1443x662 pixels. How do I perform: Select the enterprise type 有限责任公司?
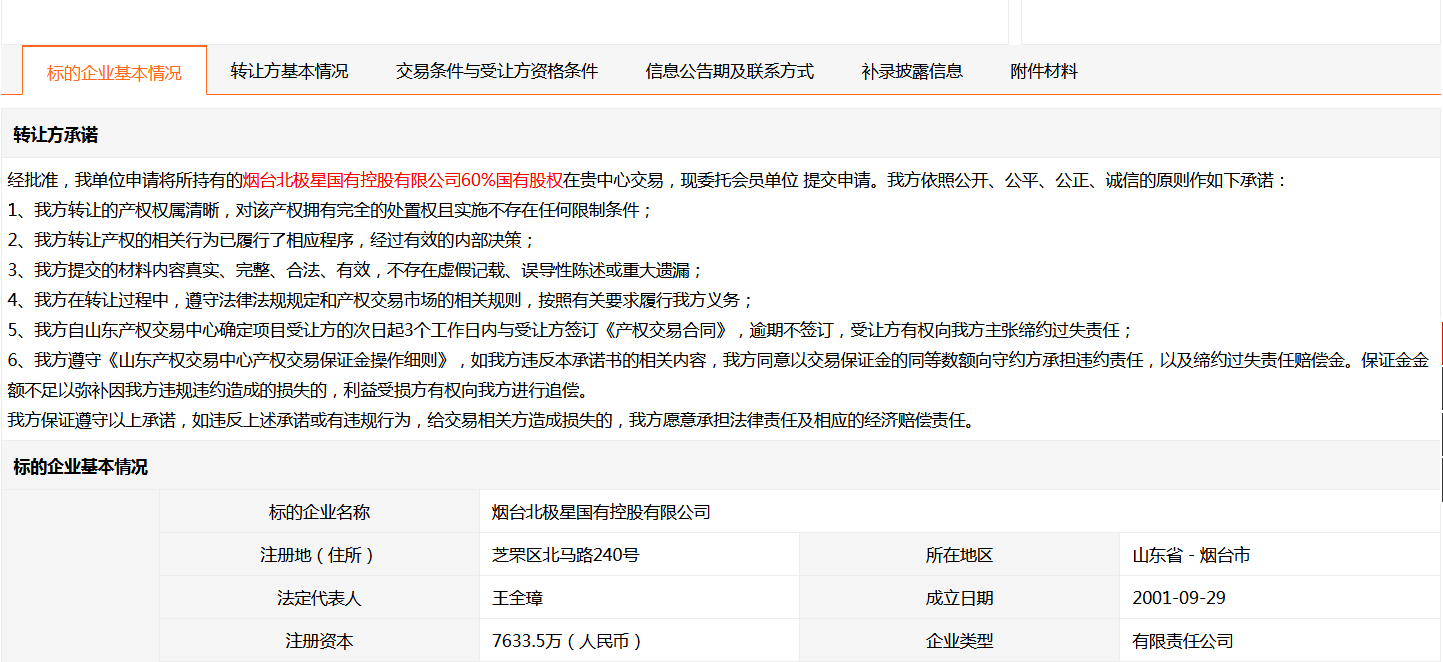1182,641
